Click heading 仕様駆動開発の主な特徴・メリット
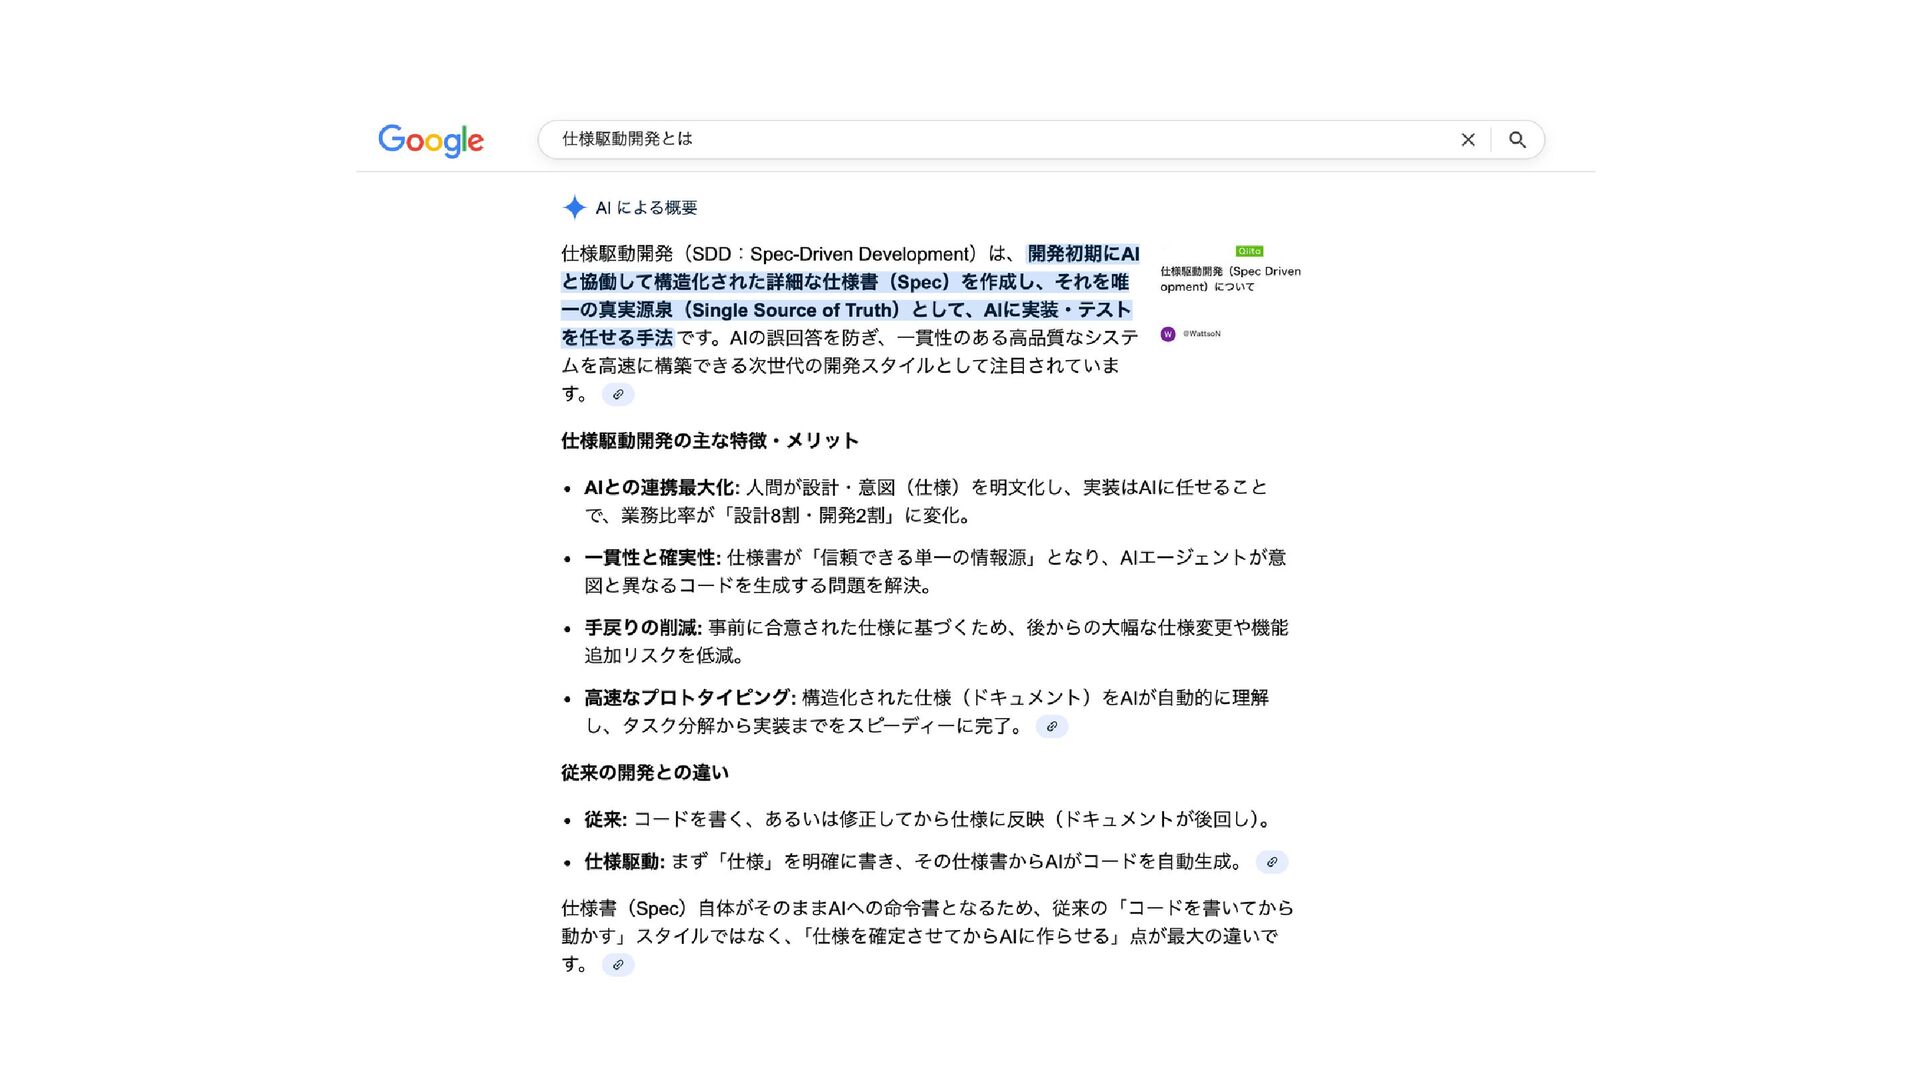Screen dimensions: 1920x1080 (x=709, y=441)
